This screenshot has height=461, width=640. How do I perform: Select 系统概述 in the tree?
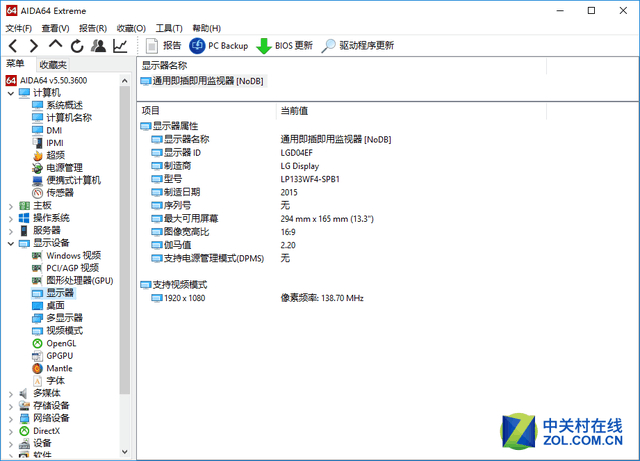click(x=58, y=105)
